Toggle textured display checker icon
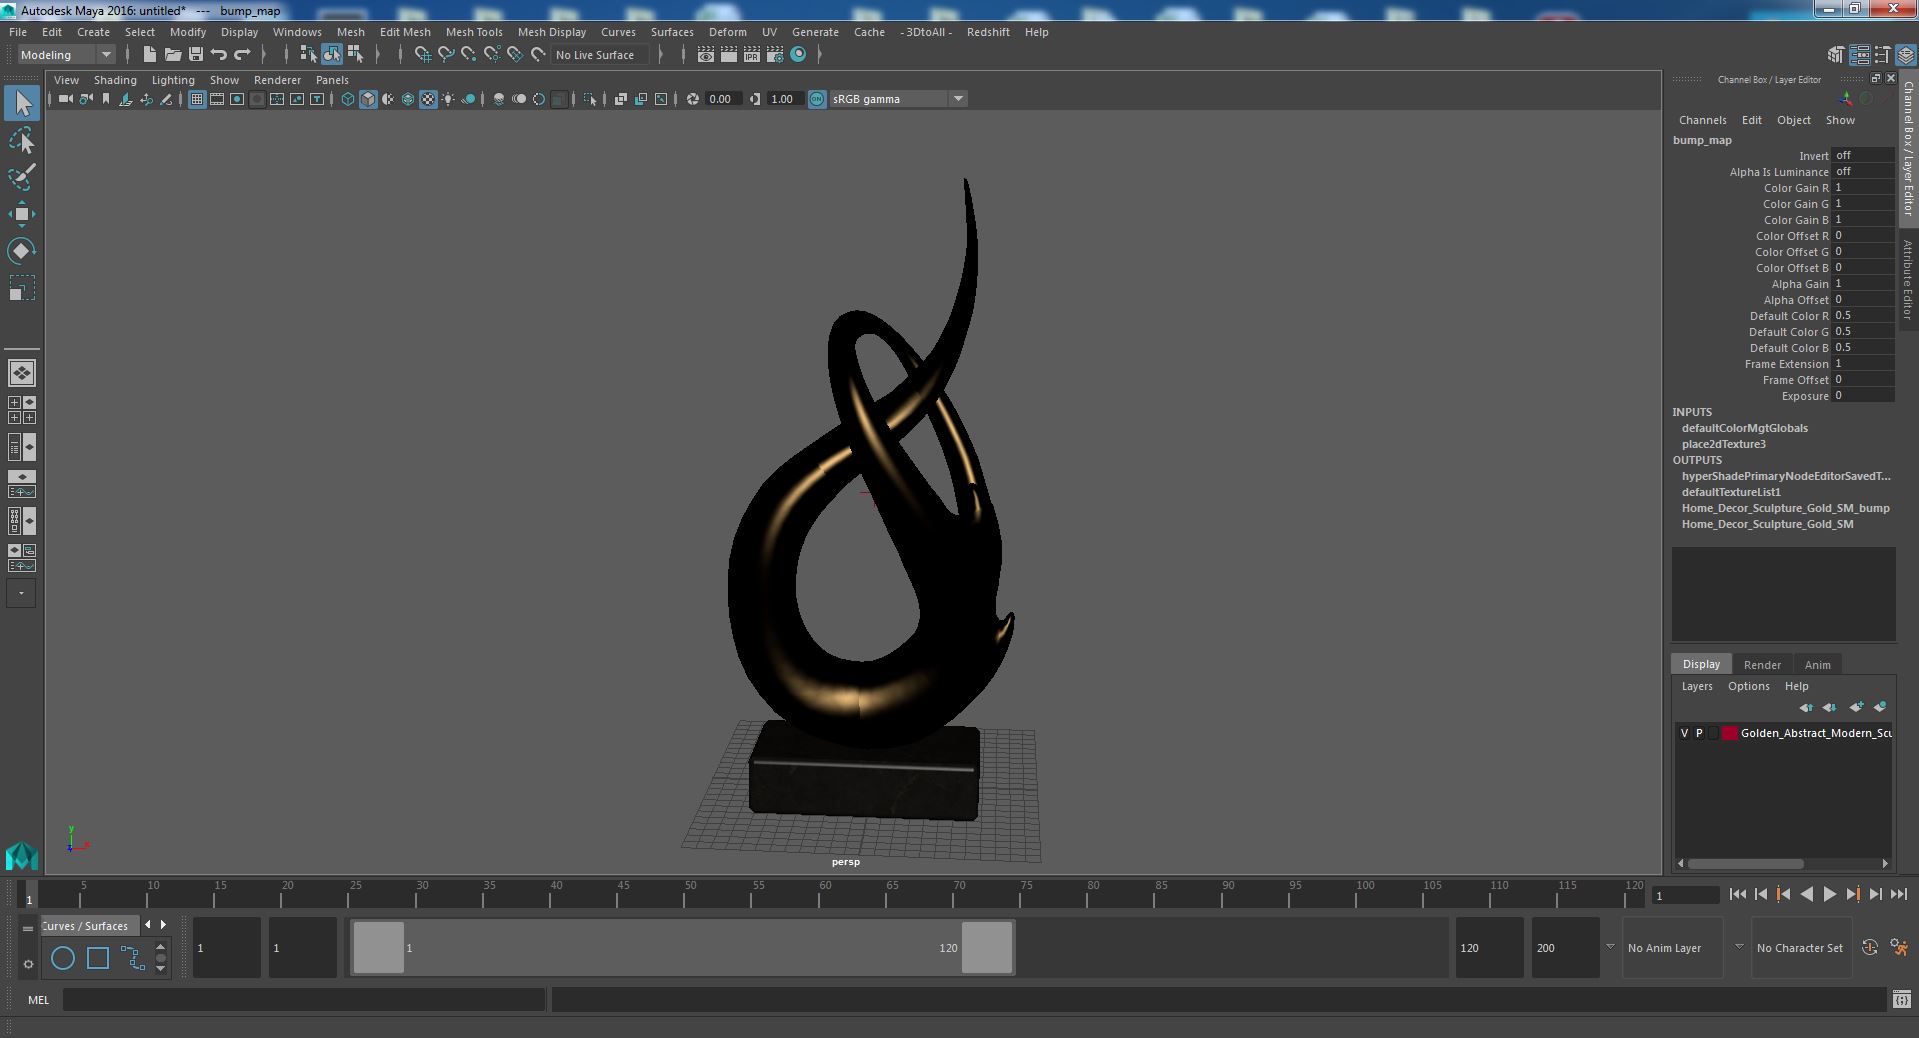Viewport: 1919px width, 1038px height. point(428,99)
